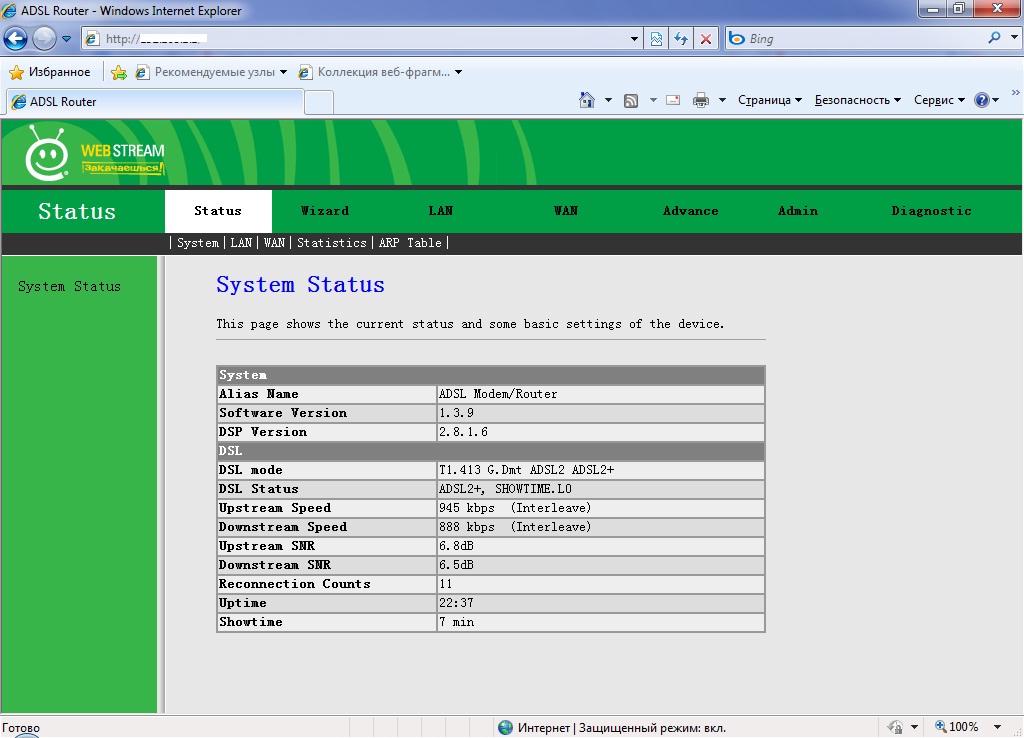The height and width of the screenshot is (738, 1024).
Task: Click the Bing search magnifier icon
Action: point(995,39)
